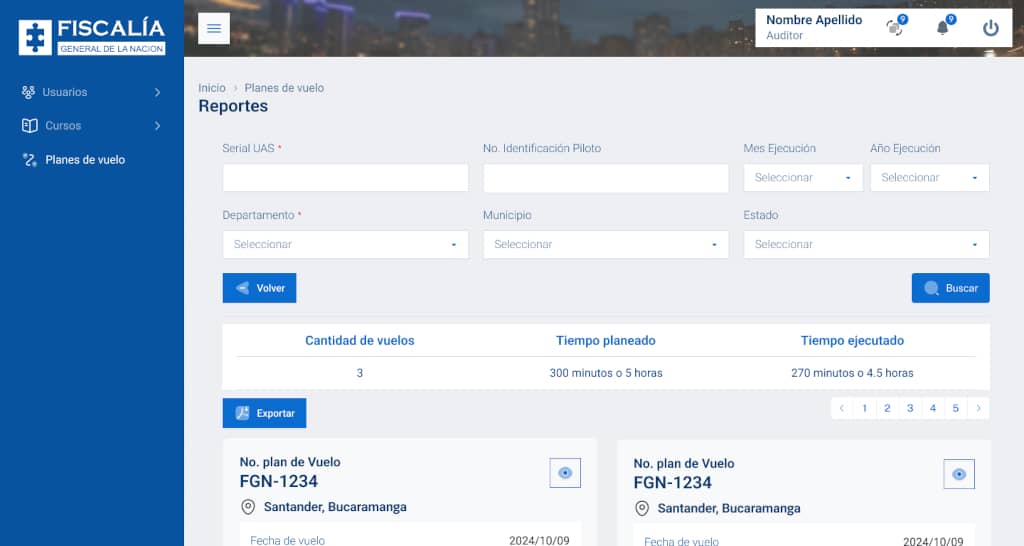Open the Año Ejecución dropdown
The height and width of the screenshot is (546, 1024).
(x=929, y=178)
